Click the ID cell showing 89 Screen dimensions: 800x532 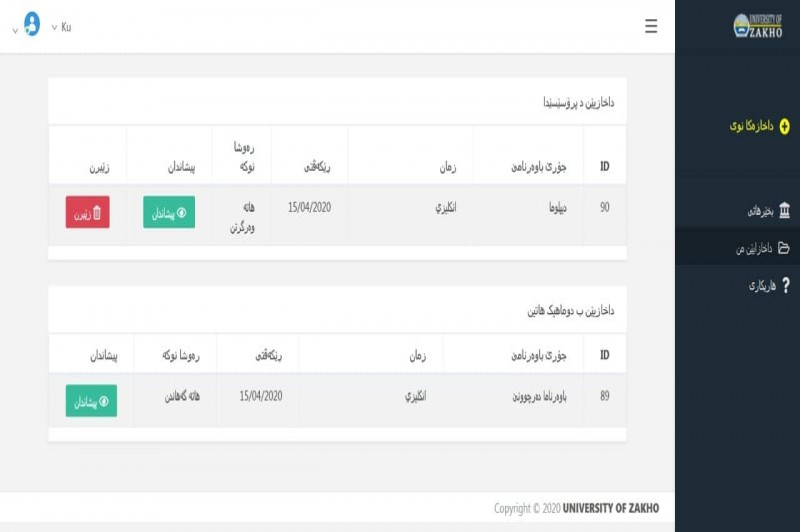(x=604, y=396)
